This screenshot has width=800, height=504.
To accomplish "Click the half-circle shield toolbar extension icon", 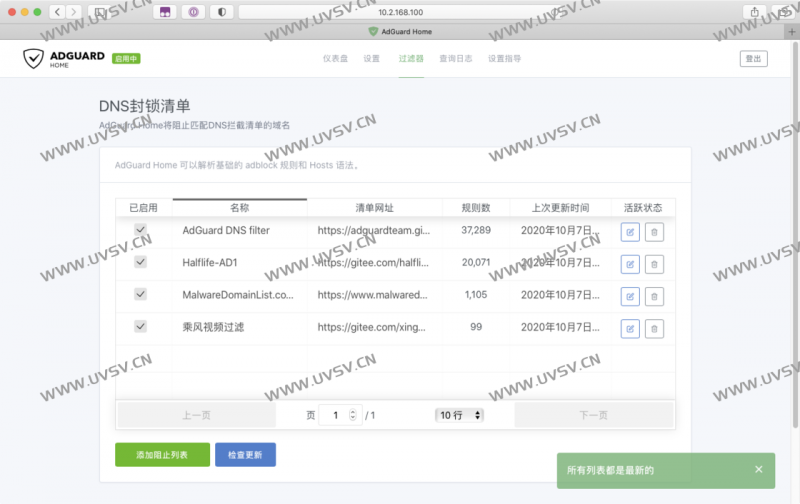I will click(x=221, y=12).
